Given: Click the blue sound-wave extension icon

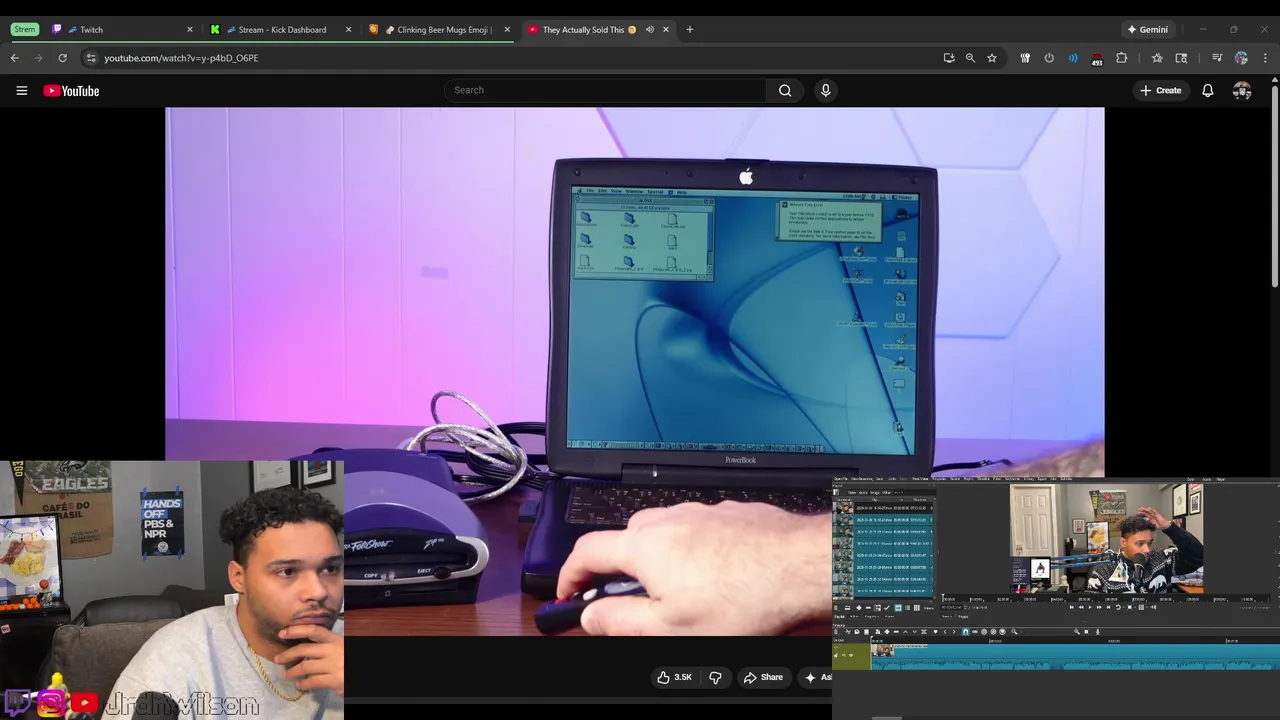Looking at the screenshot, I should pyautogui.click(x=1073, y=58).
